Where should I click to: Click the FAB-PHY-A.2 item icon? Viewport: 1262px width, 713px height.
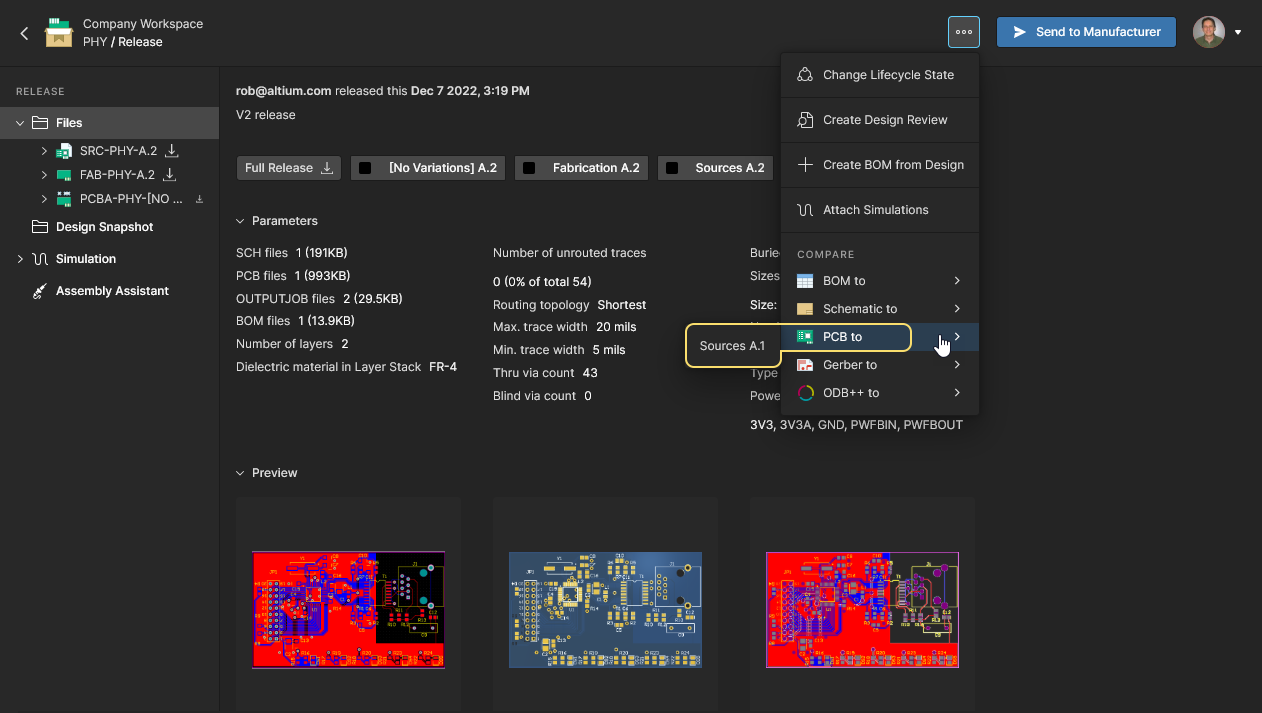point(64,175)
